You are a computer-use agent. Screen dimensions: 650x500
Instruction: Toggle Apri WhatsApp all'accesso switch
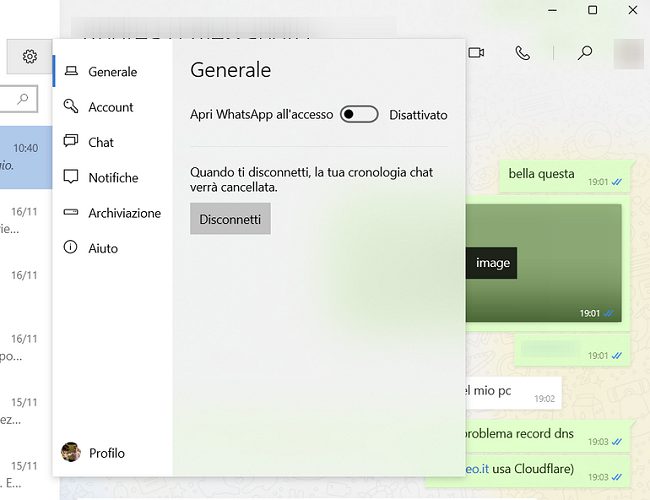359,114
